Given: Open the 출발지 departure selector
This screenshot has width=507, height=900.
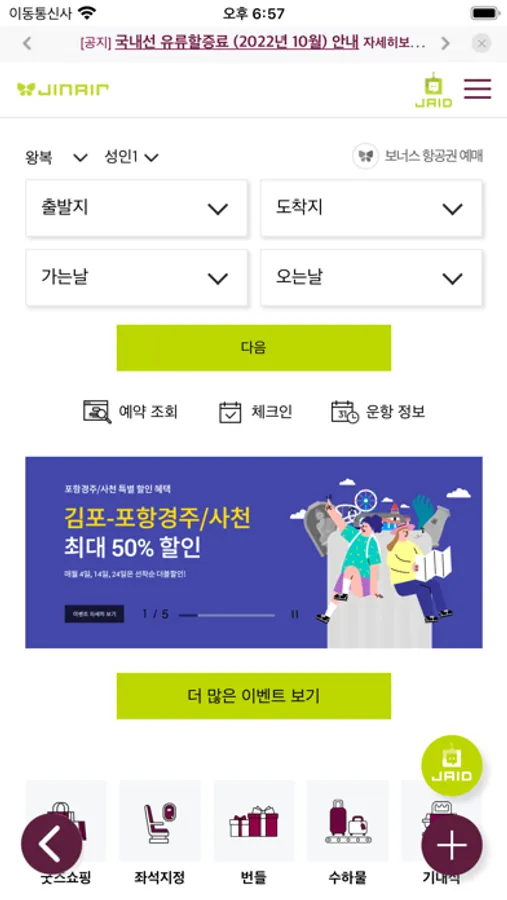Looking at the screenshot, I should pos(137,208).
